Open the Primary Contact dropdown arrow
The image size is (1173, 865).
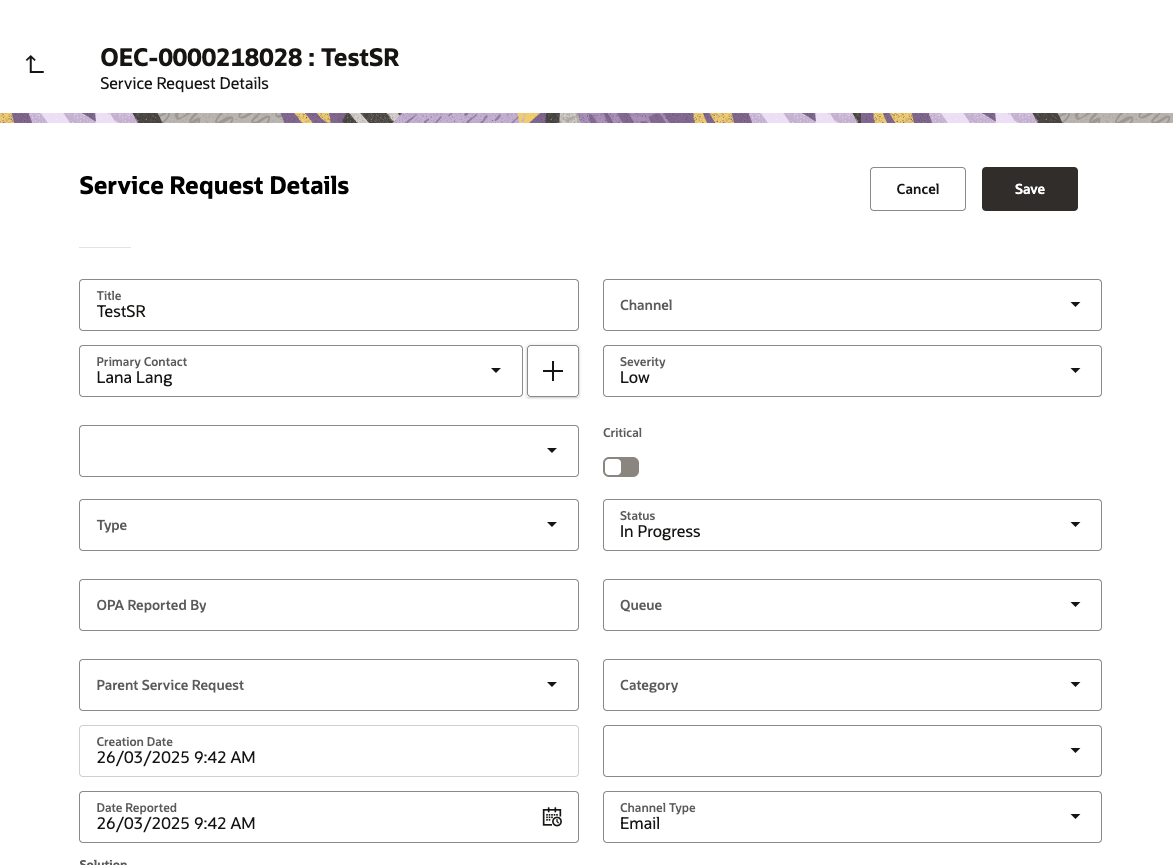[x=496, y=371]
